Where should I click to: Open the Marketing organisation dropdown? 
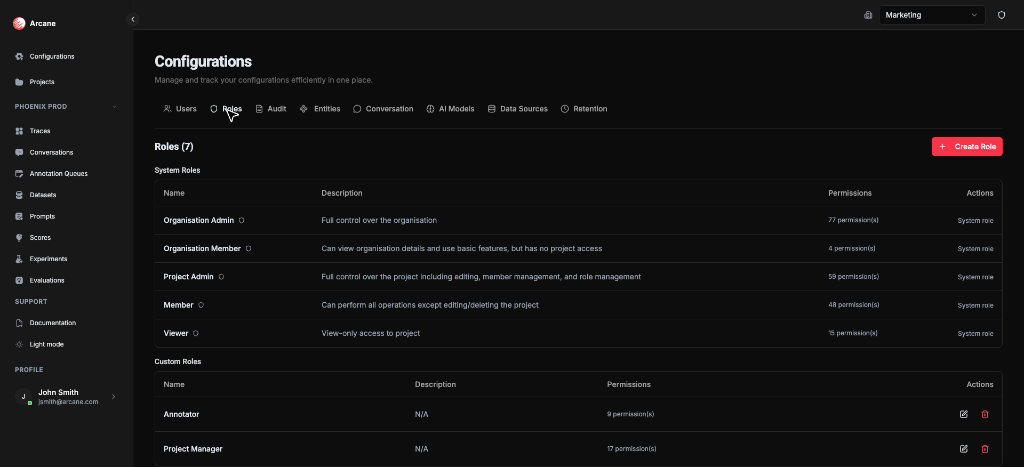tap(932, 15)
